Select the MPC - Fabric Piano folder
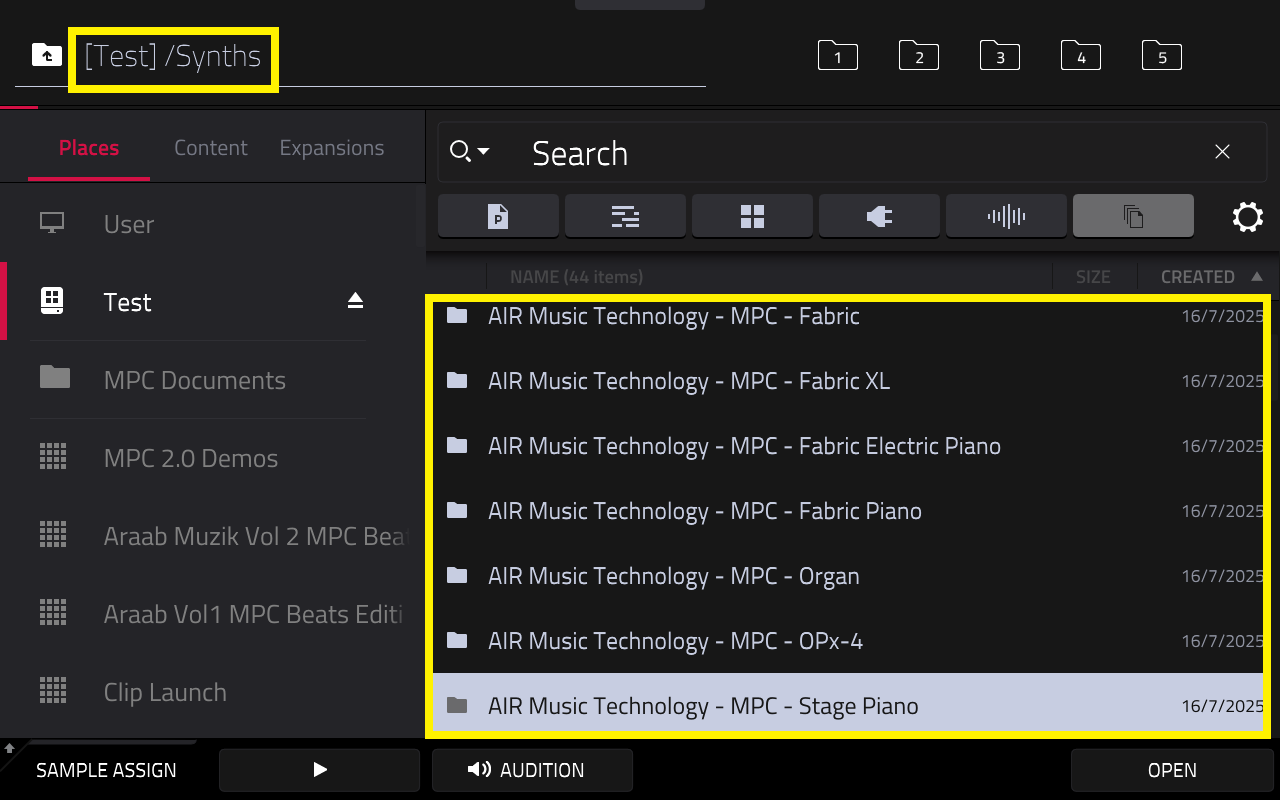The width and height of the screenshot is (1280, 800). coord(849,511)
